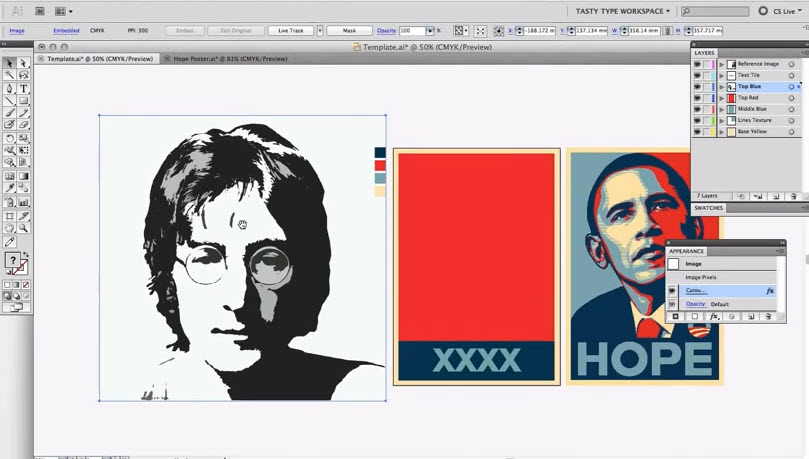The width and height of the screenshot is (809, 459).
Task: Select the Direct Selection tool
Action: coord(23,63)
